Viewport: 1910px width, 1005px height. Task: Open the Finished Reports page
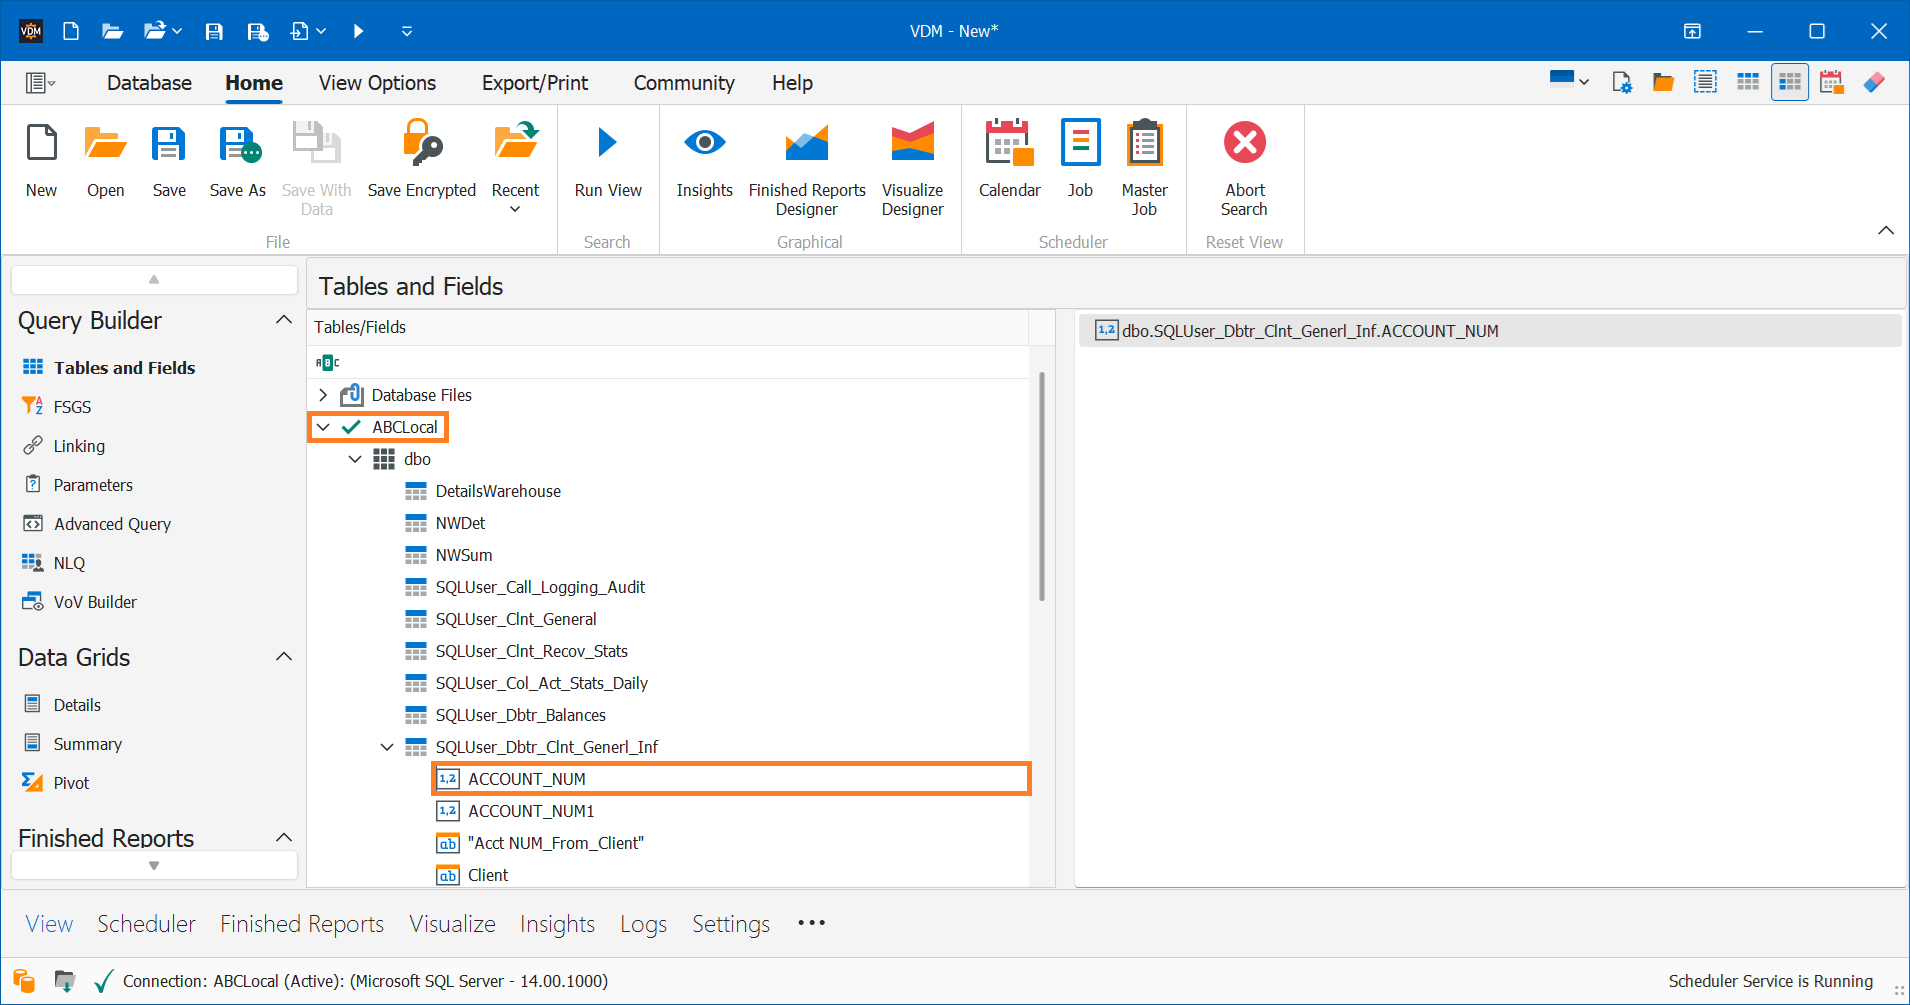301,923
